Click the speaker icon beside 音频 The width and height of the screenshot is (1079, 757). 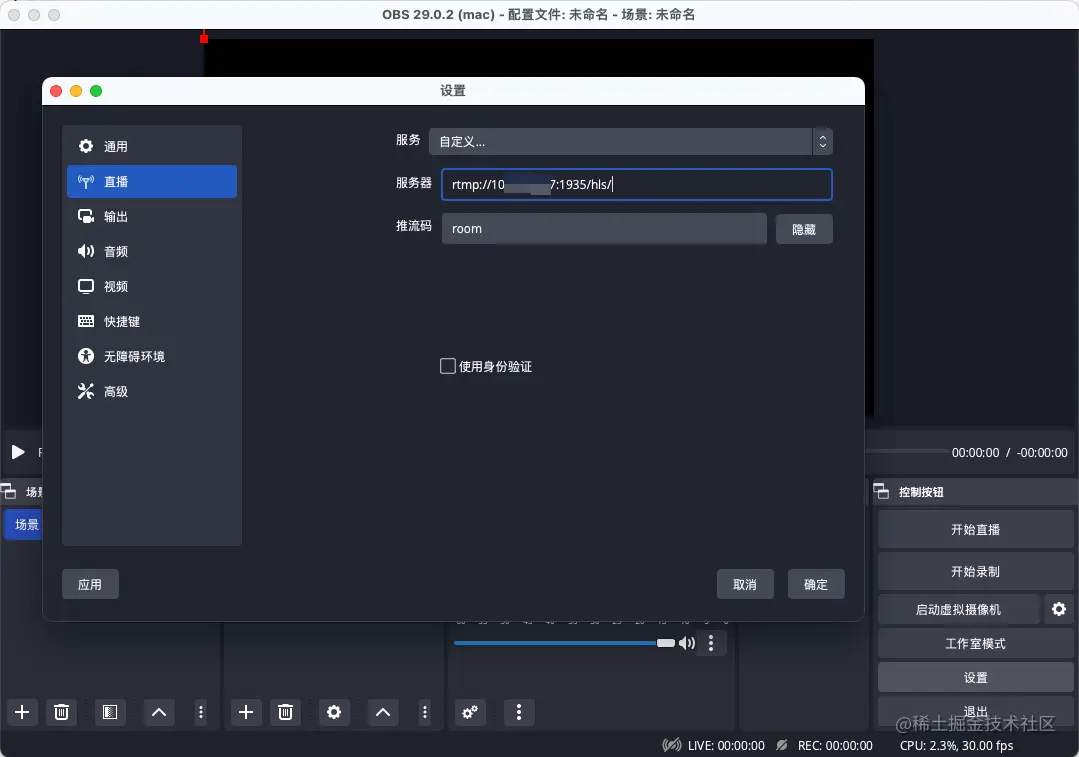(86, 251)
